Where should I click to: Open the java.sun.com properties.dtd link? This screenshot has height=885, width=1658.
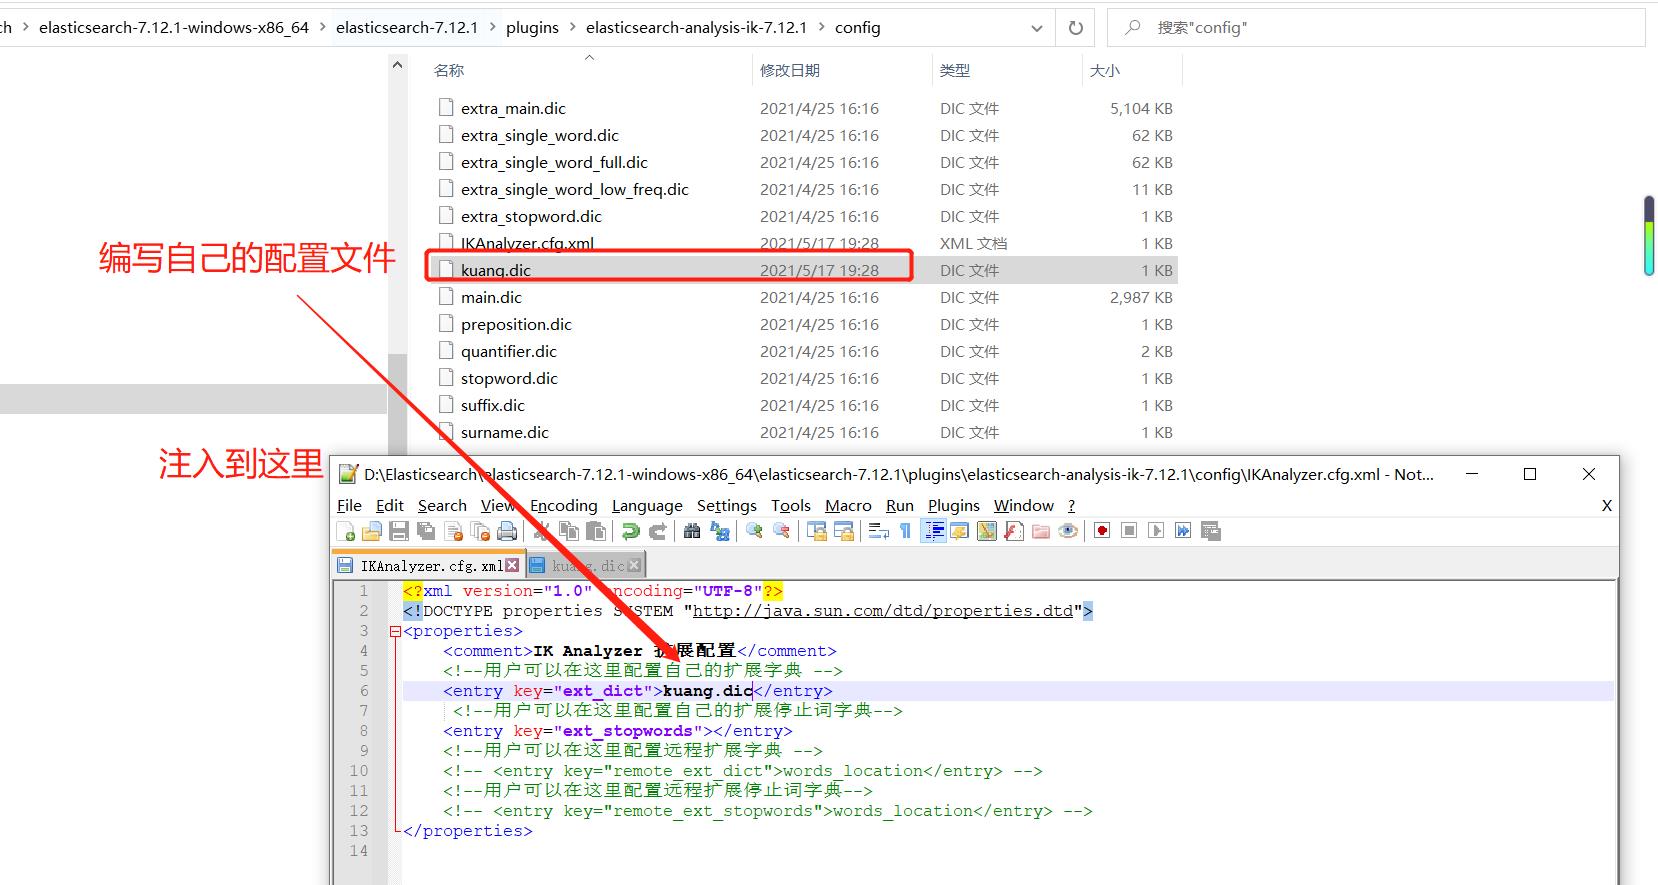882,611
